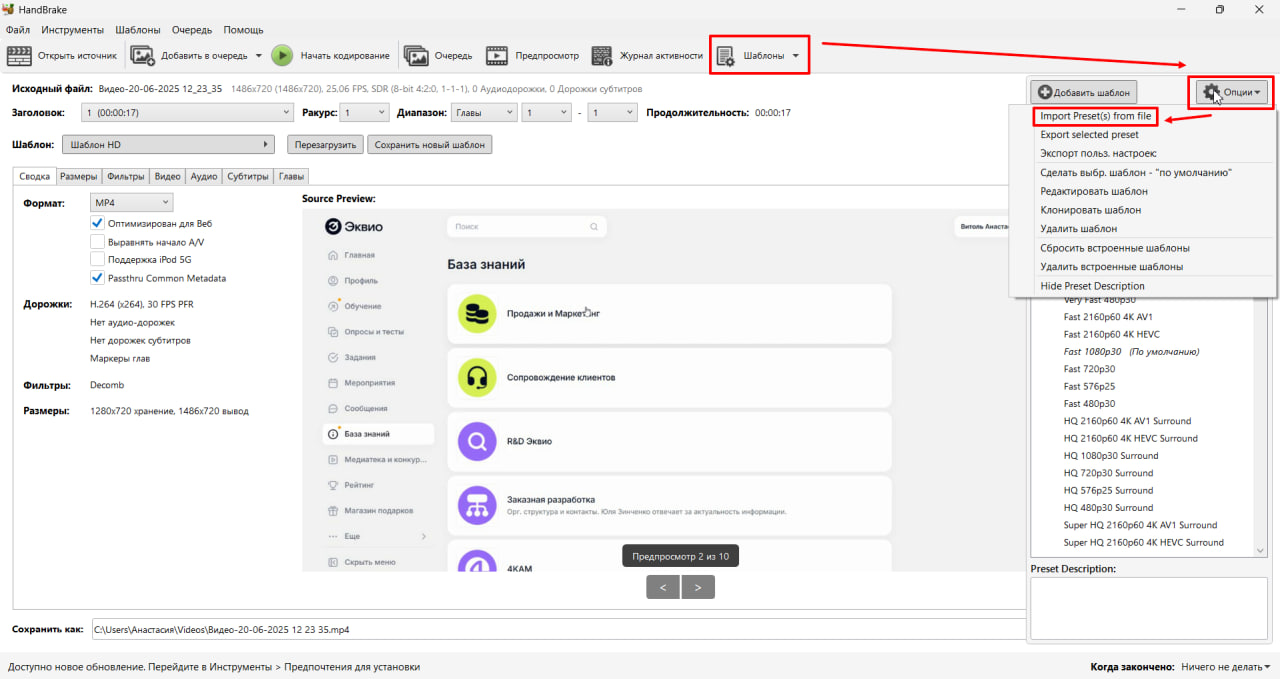Switch to the Фильтры tab

point(126,177)
